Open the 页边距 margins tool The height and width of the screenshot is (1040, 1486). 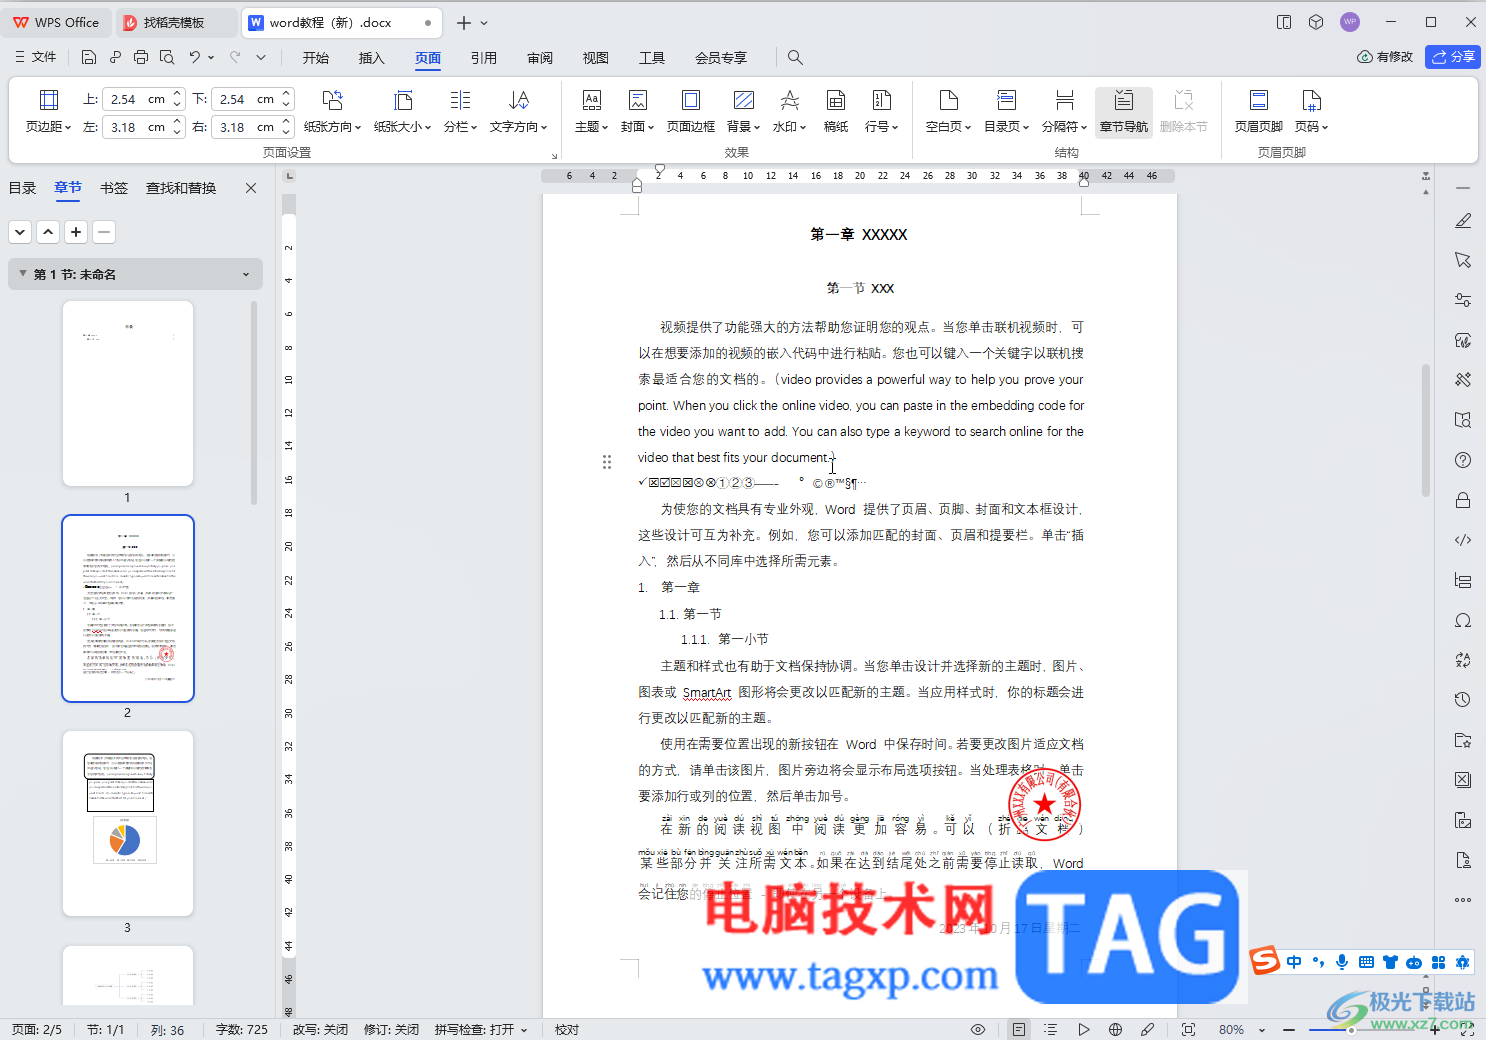(48, 111)
